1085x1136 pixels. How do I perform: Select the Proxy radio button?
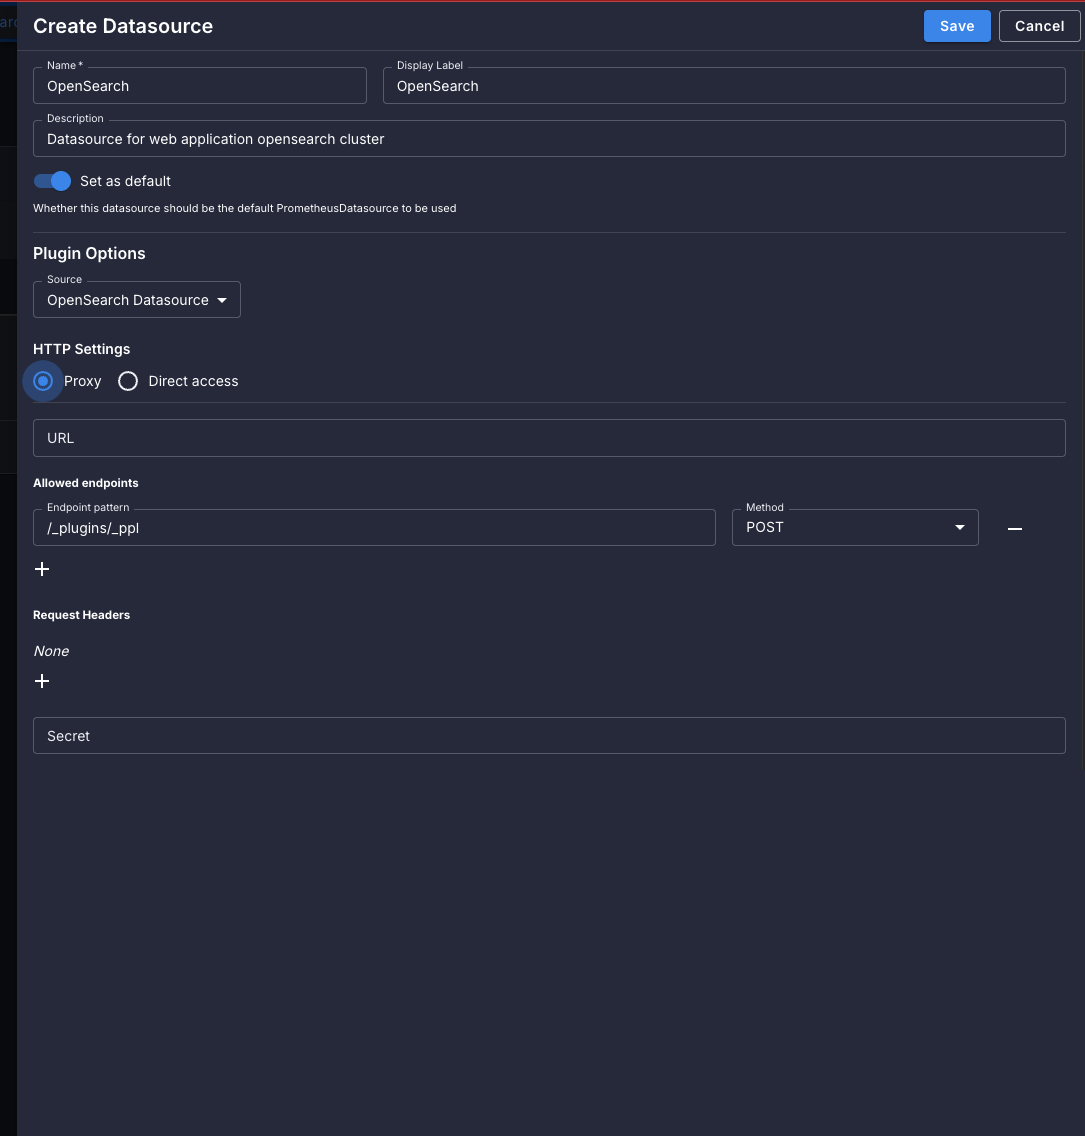(43, 381)
